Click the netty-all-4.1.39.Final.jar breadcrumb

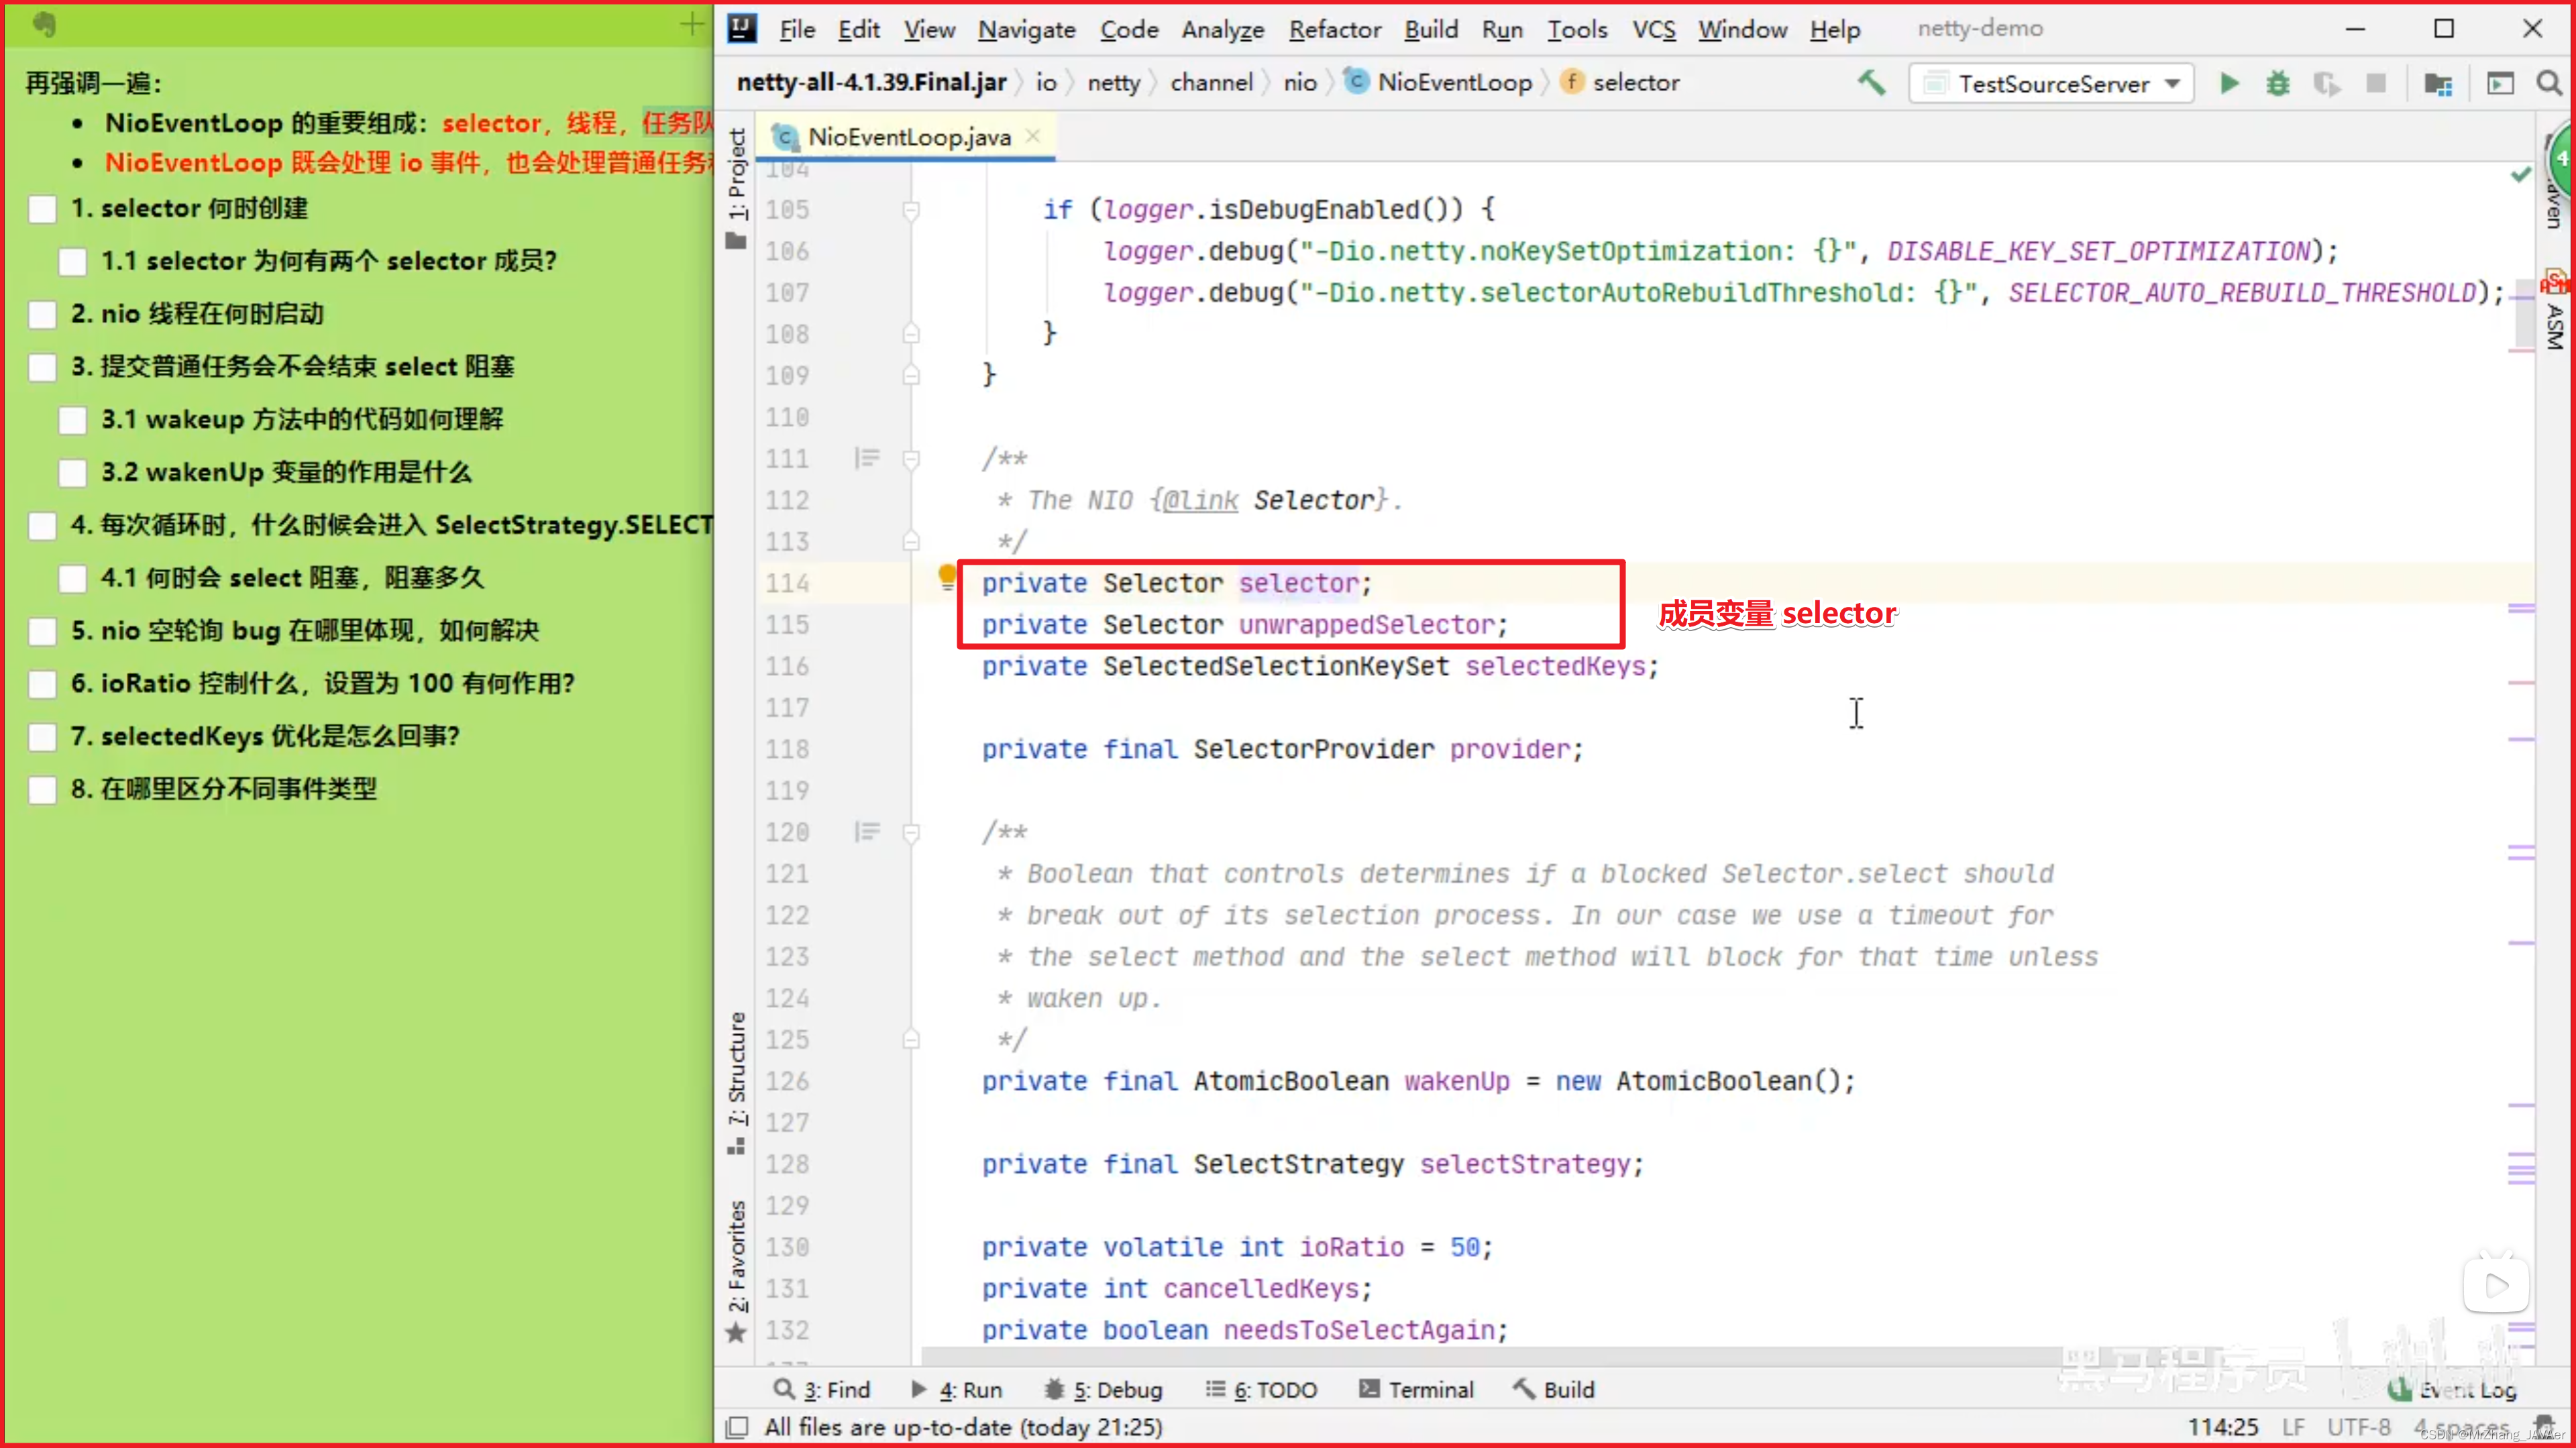[x=871, y=82]
